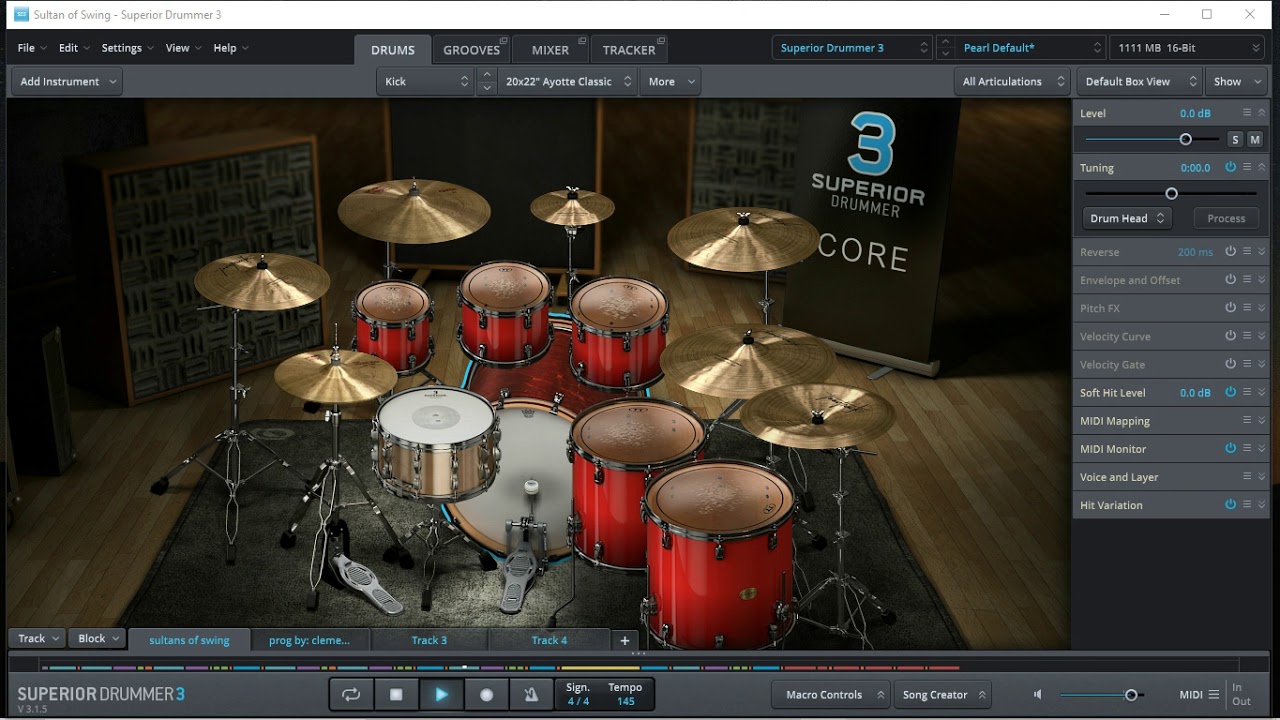Open the Settings menu
Image resolution: width=1280 pixels, height=720 pixels.
click(x=128, y=48)
